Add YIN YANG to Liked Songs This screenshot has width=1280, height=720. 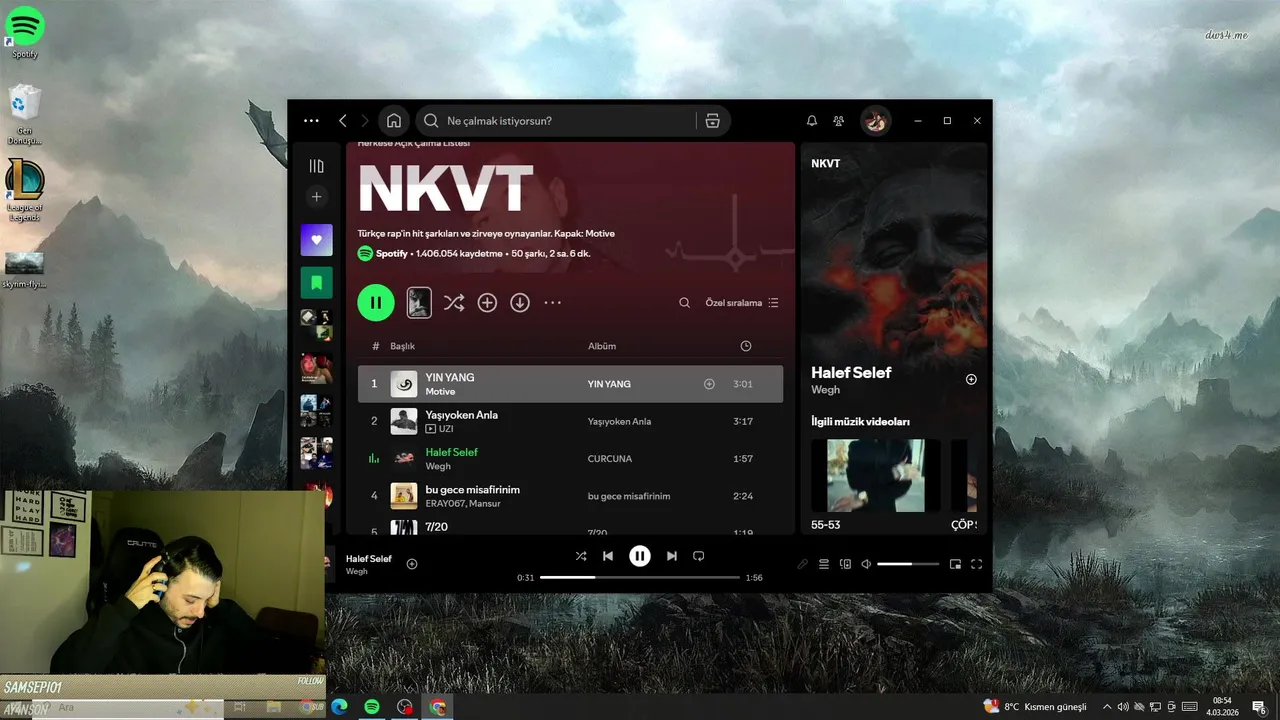point(709,384)
